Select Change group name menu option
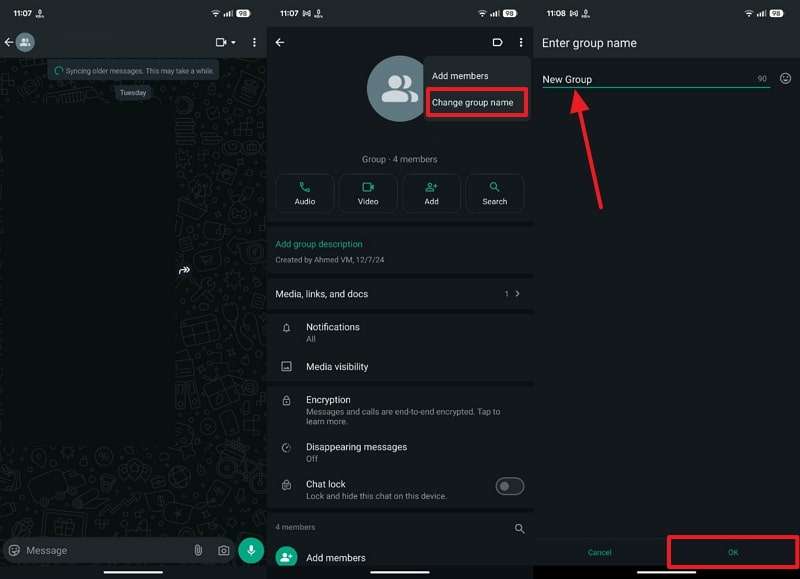The image size is (800, 579). 473,102
